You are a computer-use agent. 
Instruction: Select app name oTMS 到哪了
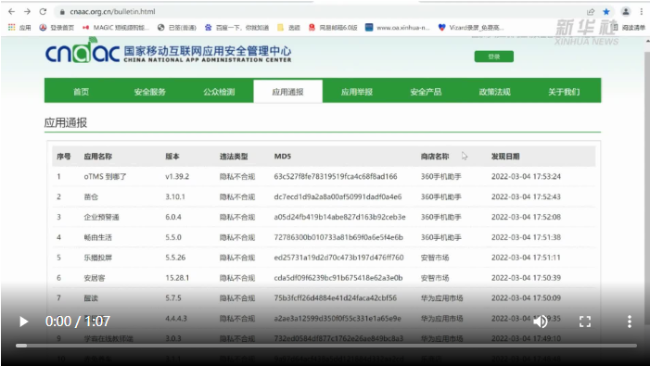click(x=105, y=177)
